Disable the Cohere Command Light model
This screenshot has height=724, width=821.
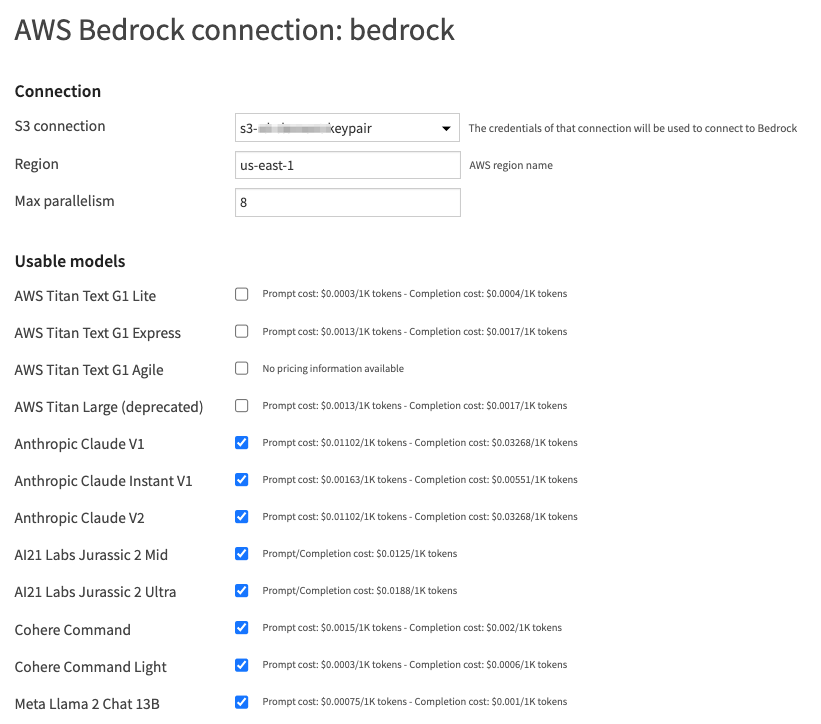(241, 664)
